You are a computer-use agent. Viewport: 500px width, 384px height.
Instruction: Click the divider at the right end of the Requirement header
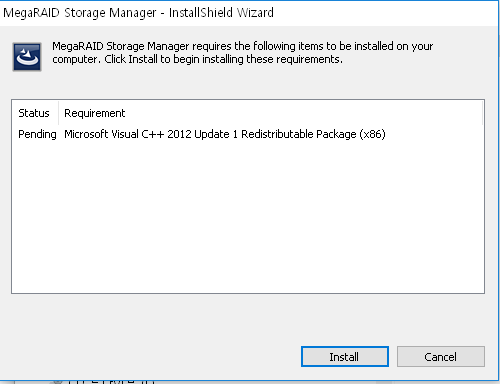coord(482,113)
